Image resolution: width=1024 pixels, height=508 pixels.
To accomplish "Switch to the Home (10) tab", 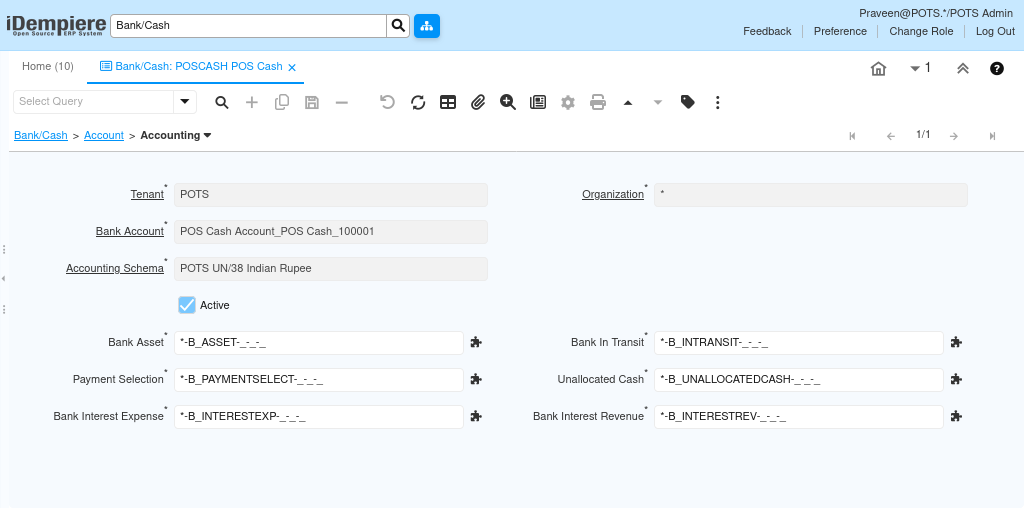I will point(48,67).
